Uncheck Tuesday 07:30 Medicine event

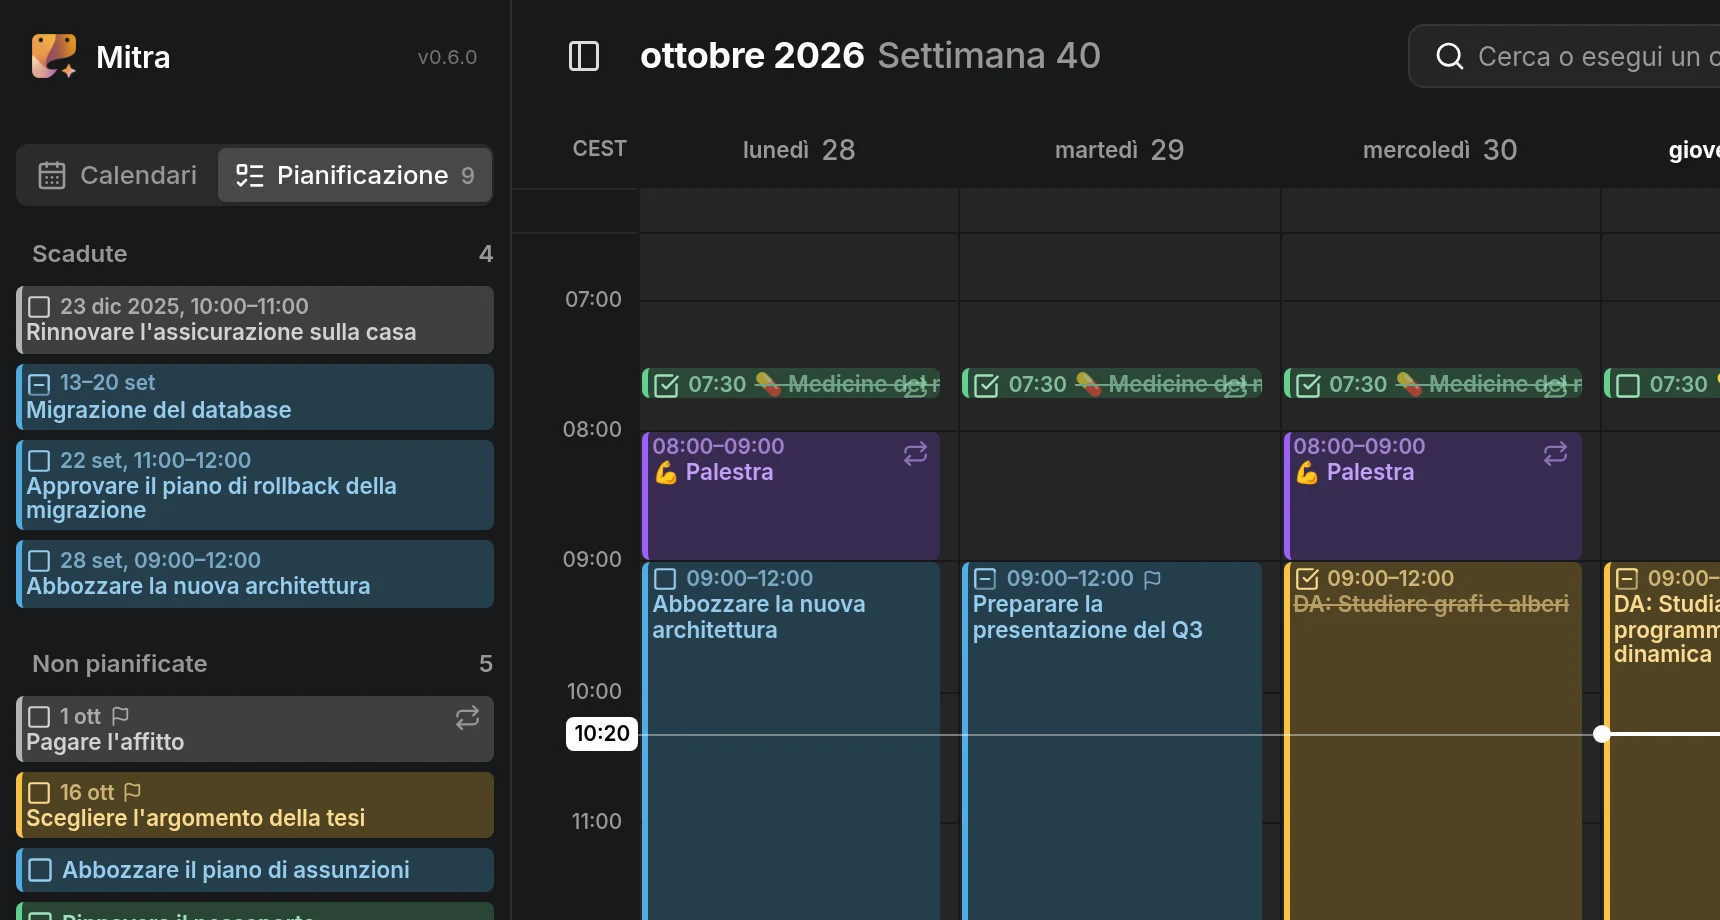(986, 385)
